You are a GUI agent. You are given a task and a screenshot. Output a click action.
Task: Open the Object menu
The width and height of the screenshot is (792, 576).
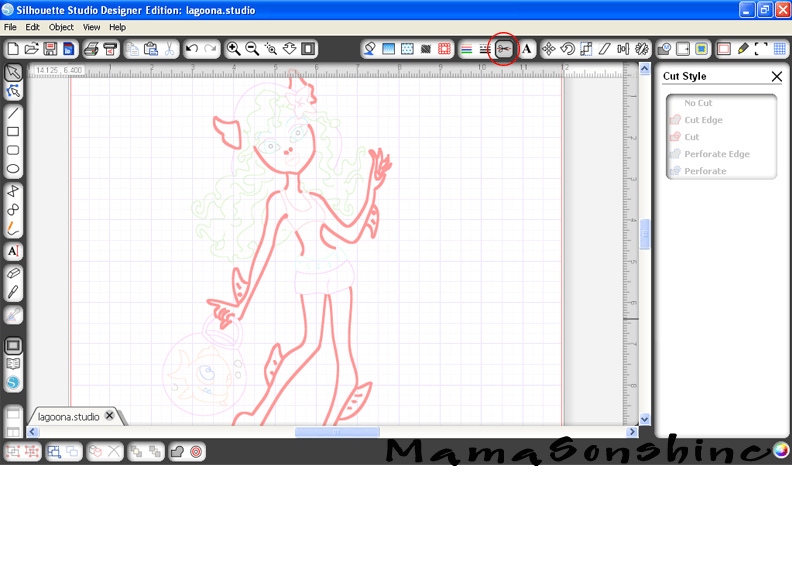(61, 27)
